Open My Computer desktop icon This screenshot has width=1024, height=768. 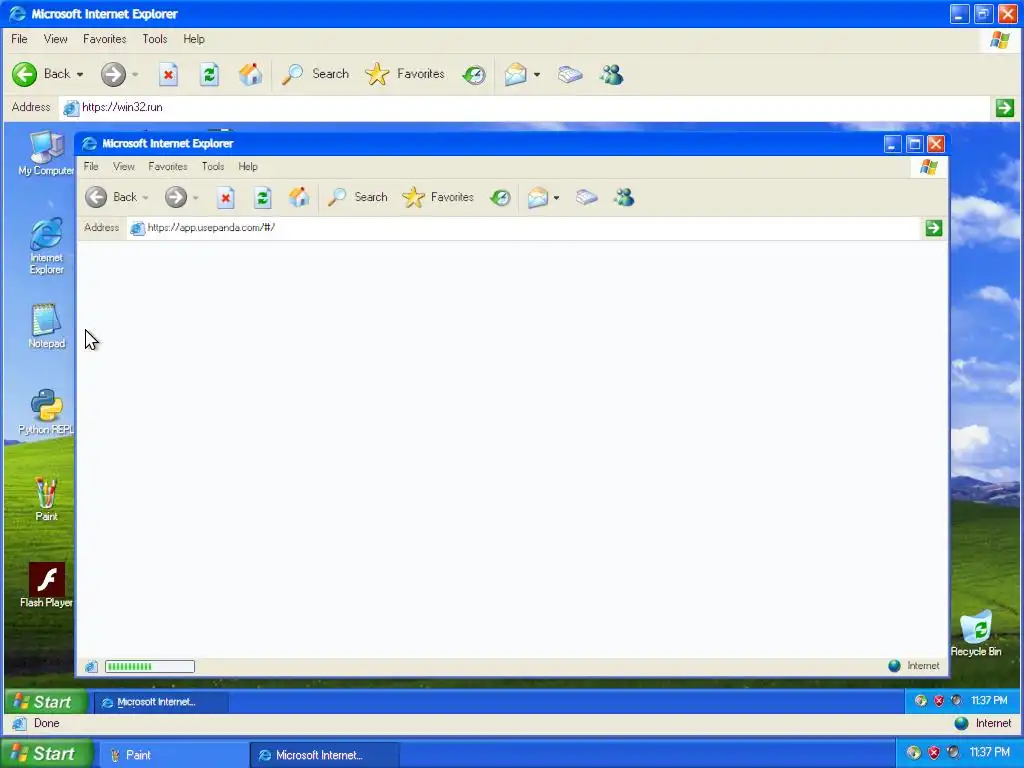[46, 153]
